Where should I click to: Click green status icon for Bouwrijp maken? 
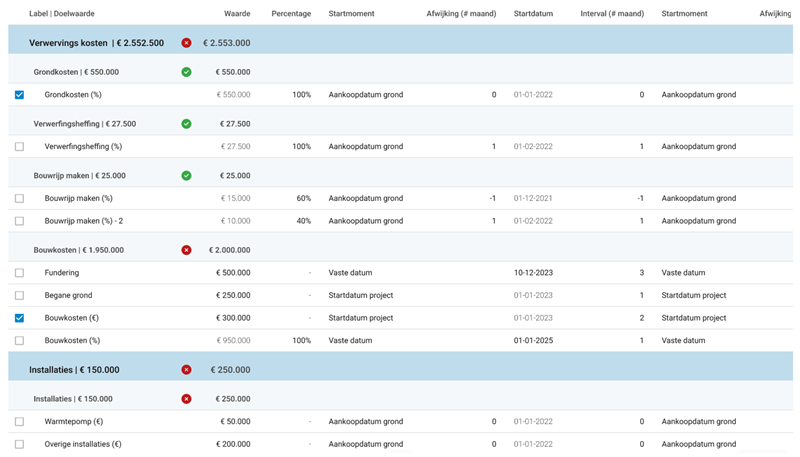(x=187, y=176)
